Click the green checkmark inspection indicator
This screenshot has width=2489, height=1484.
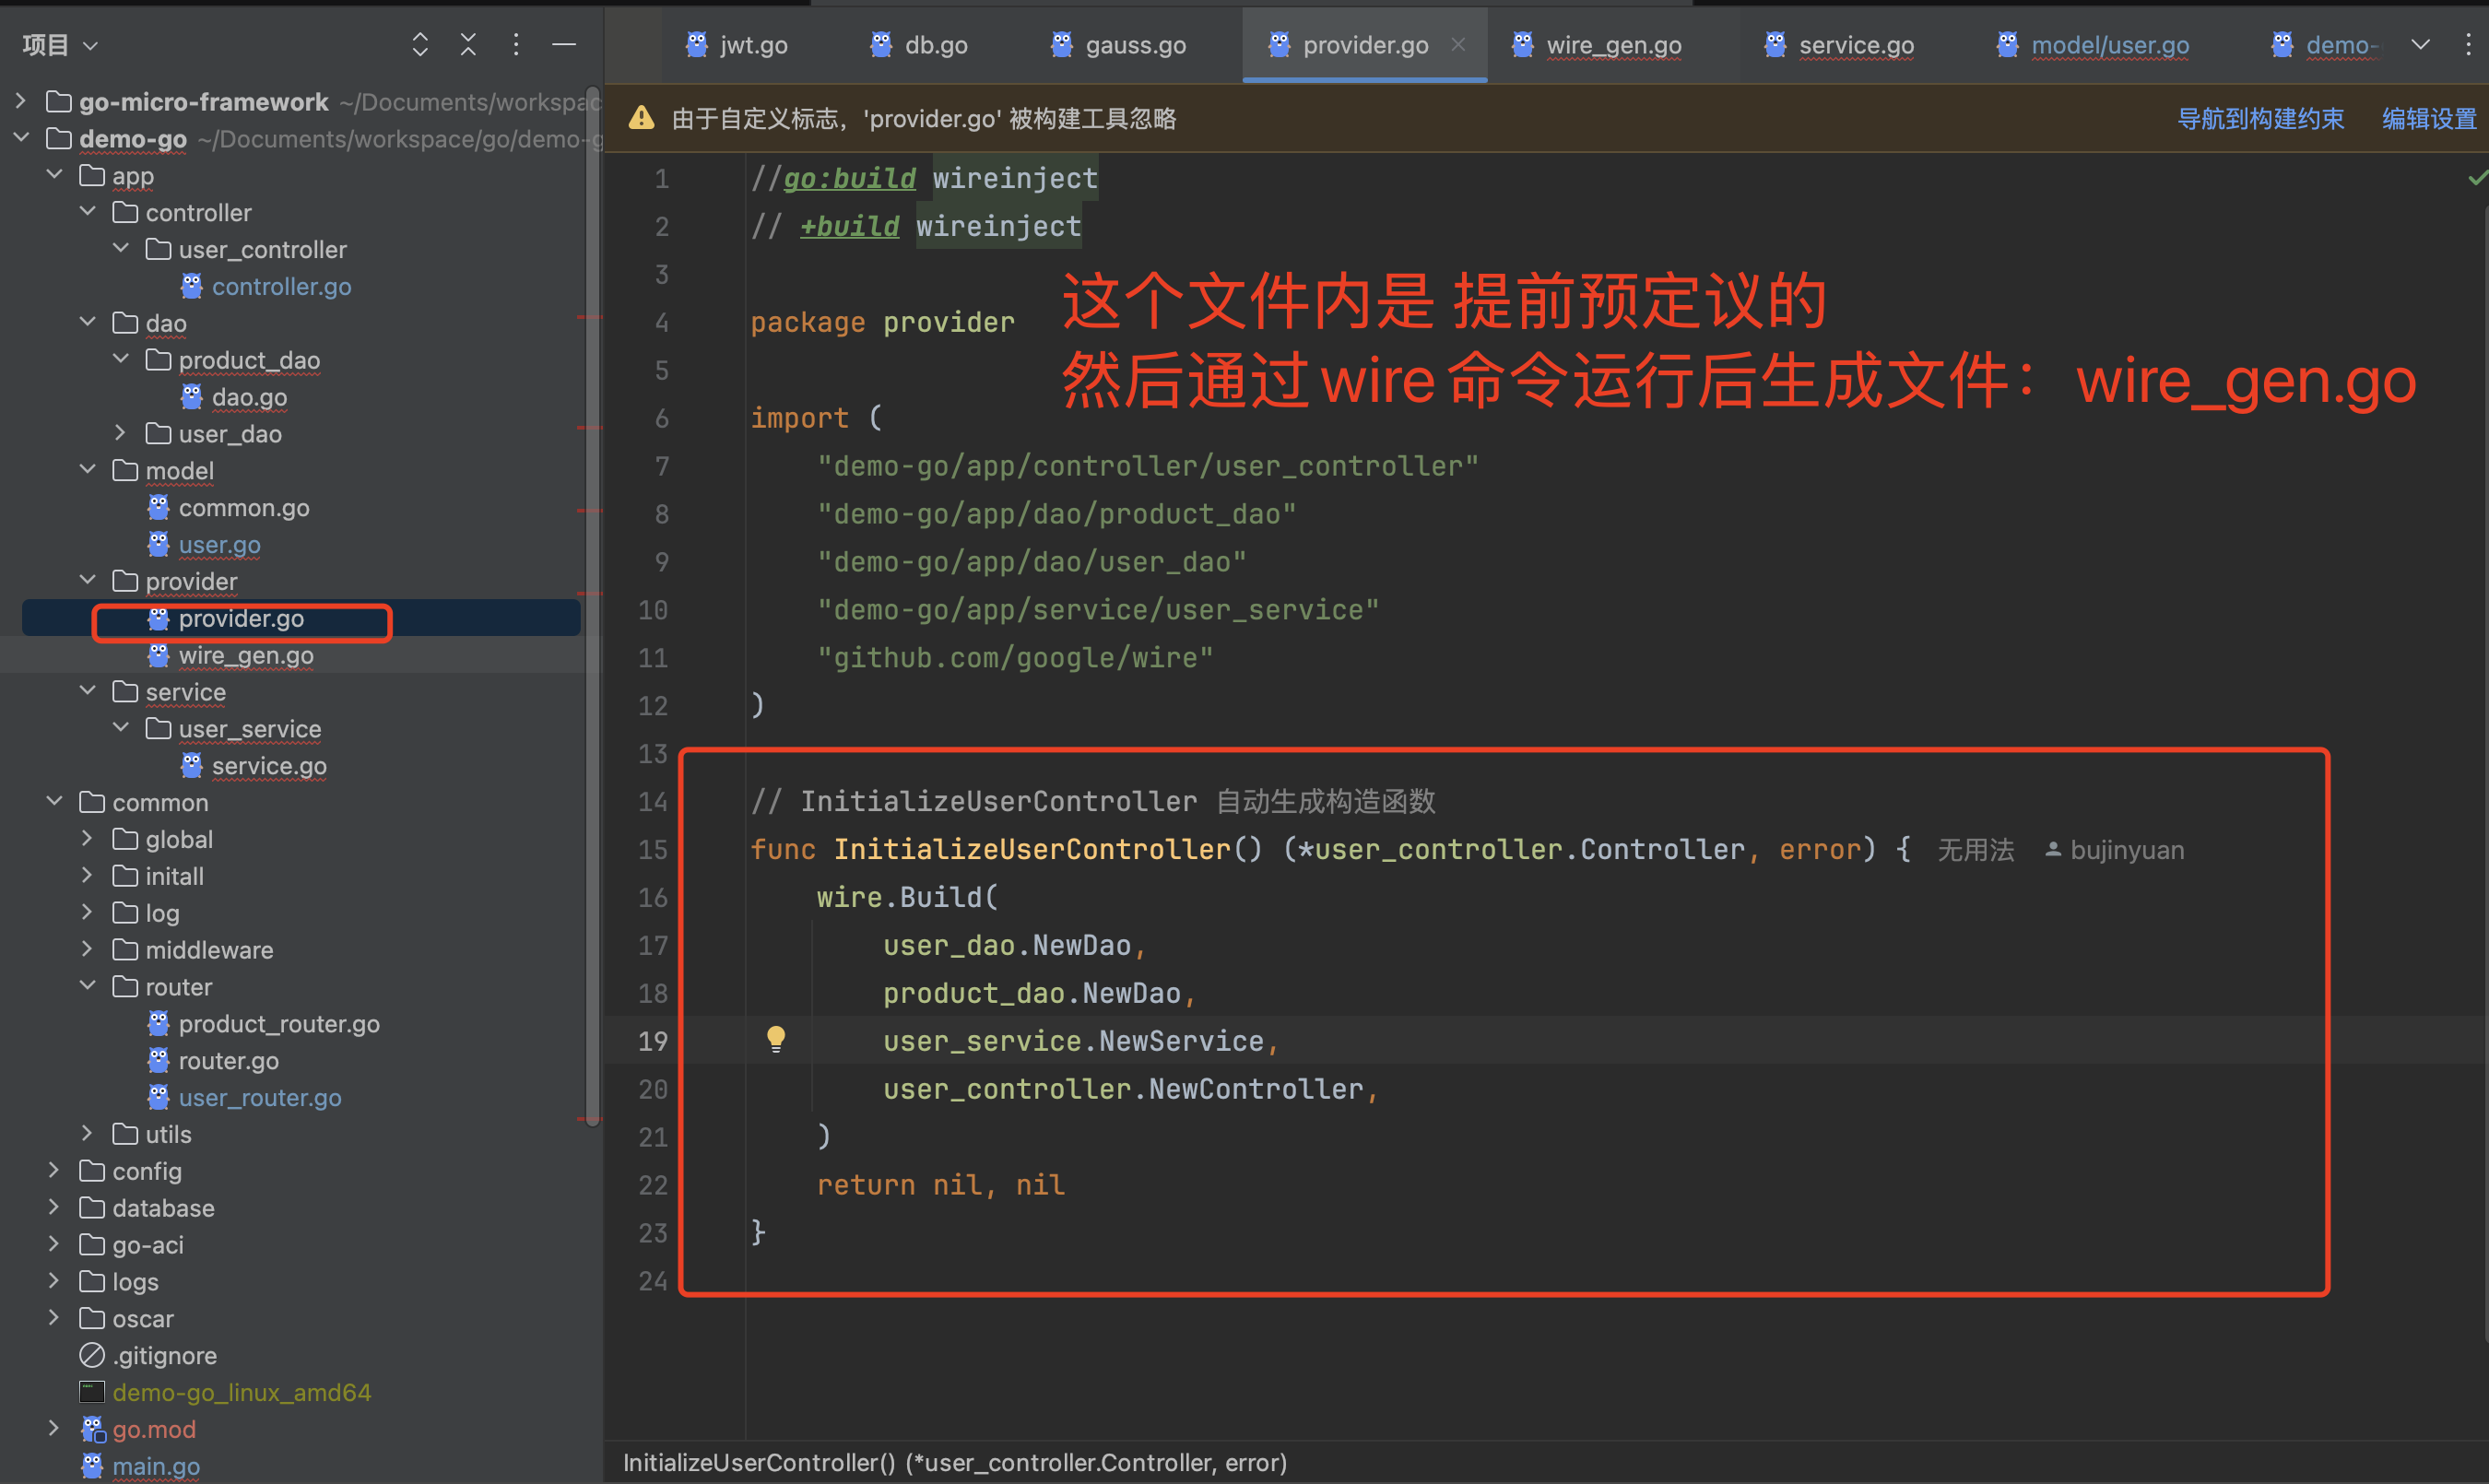[x=2476, y=178]
